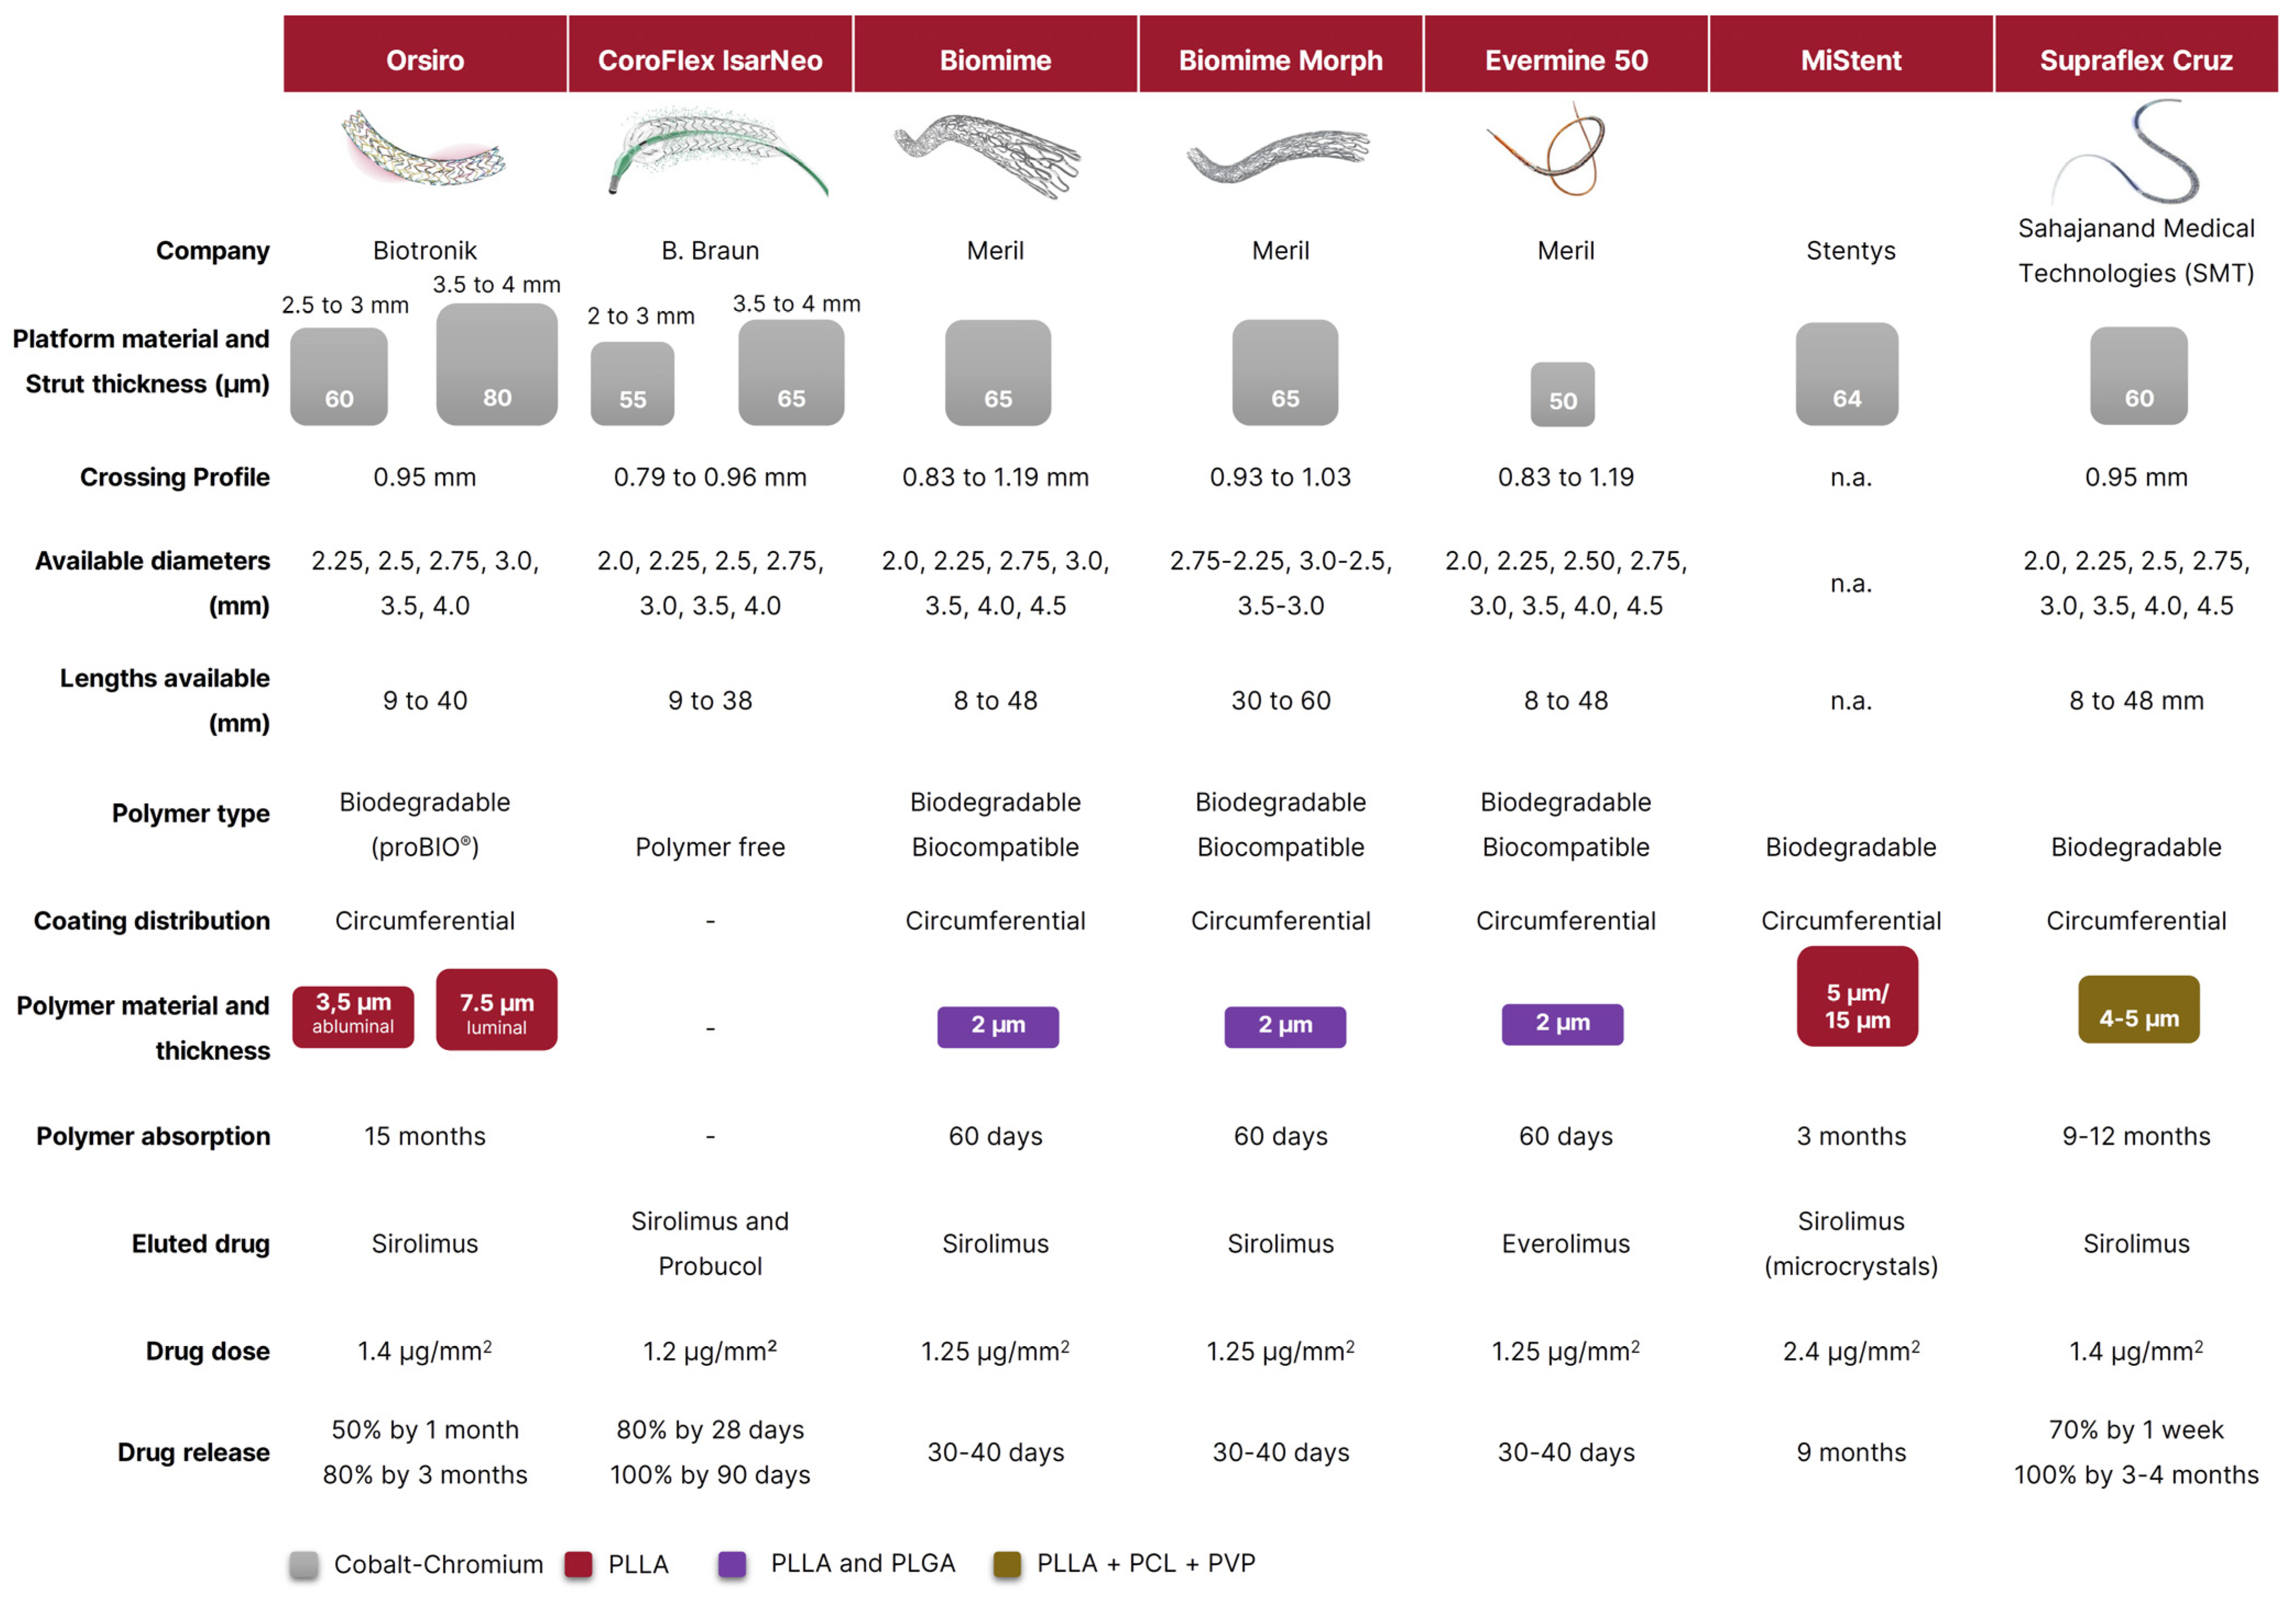Click the 7.5 µm luminal badge
2296x1602 pixels.
[x=497, y=1009]
